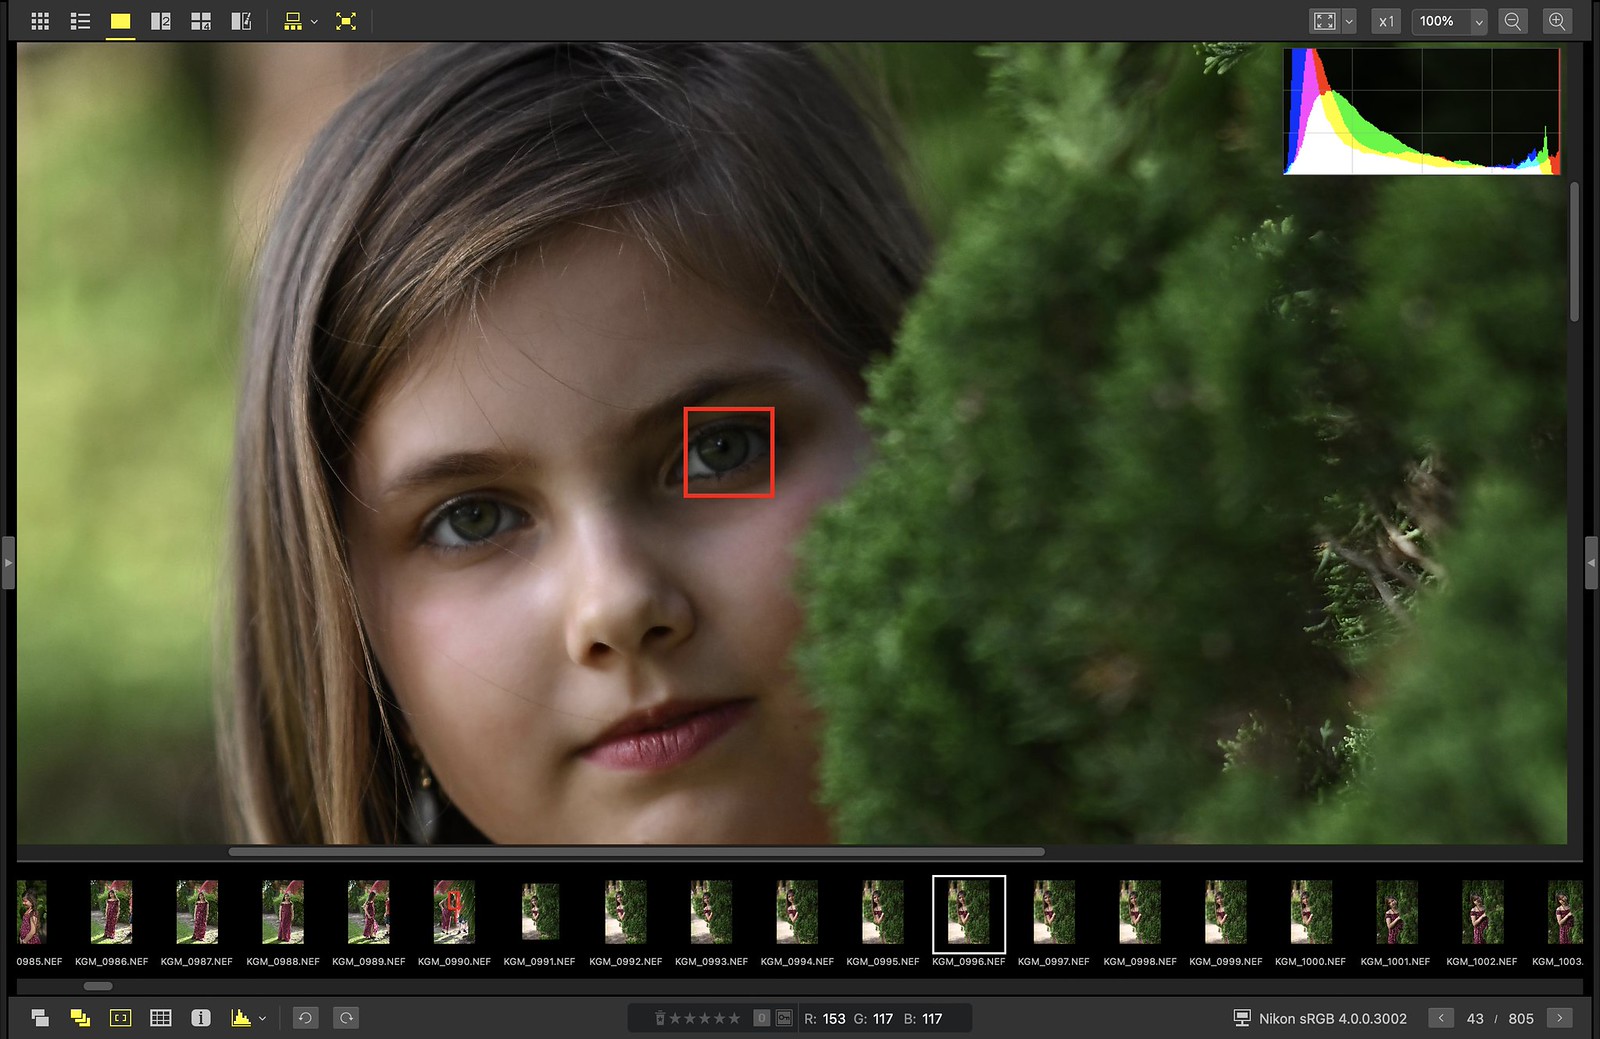Click the filmstrip horizontal scrollbar thumb
This screenshot has width=1600, height=1039.
click(x=98, y=986)
